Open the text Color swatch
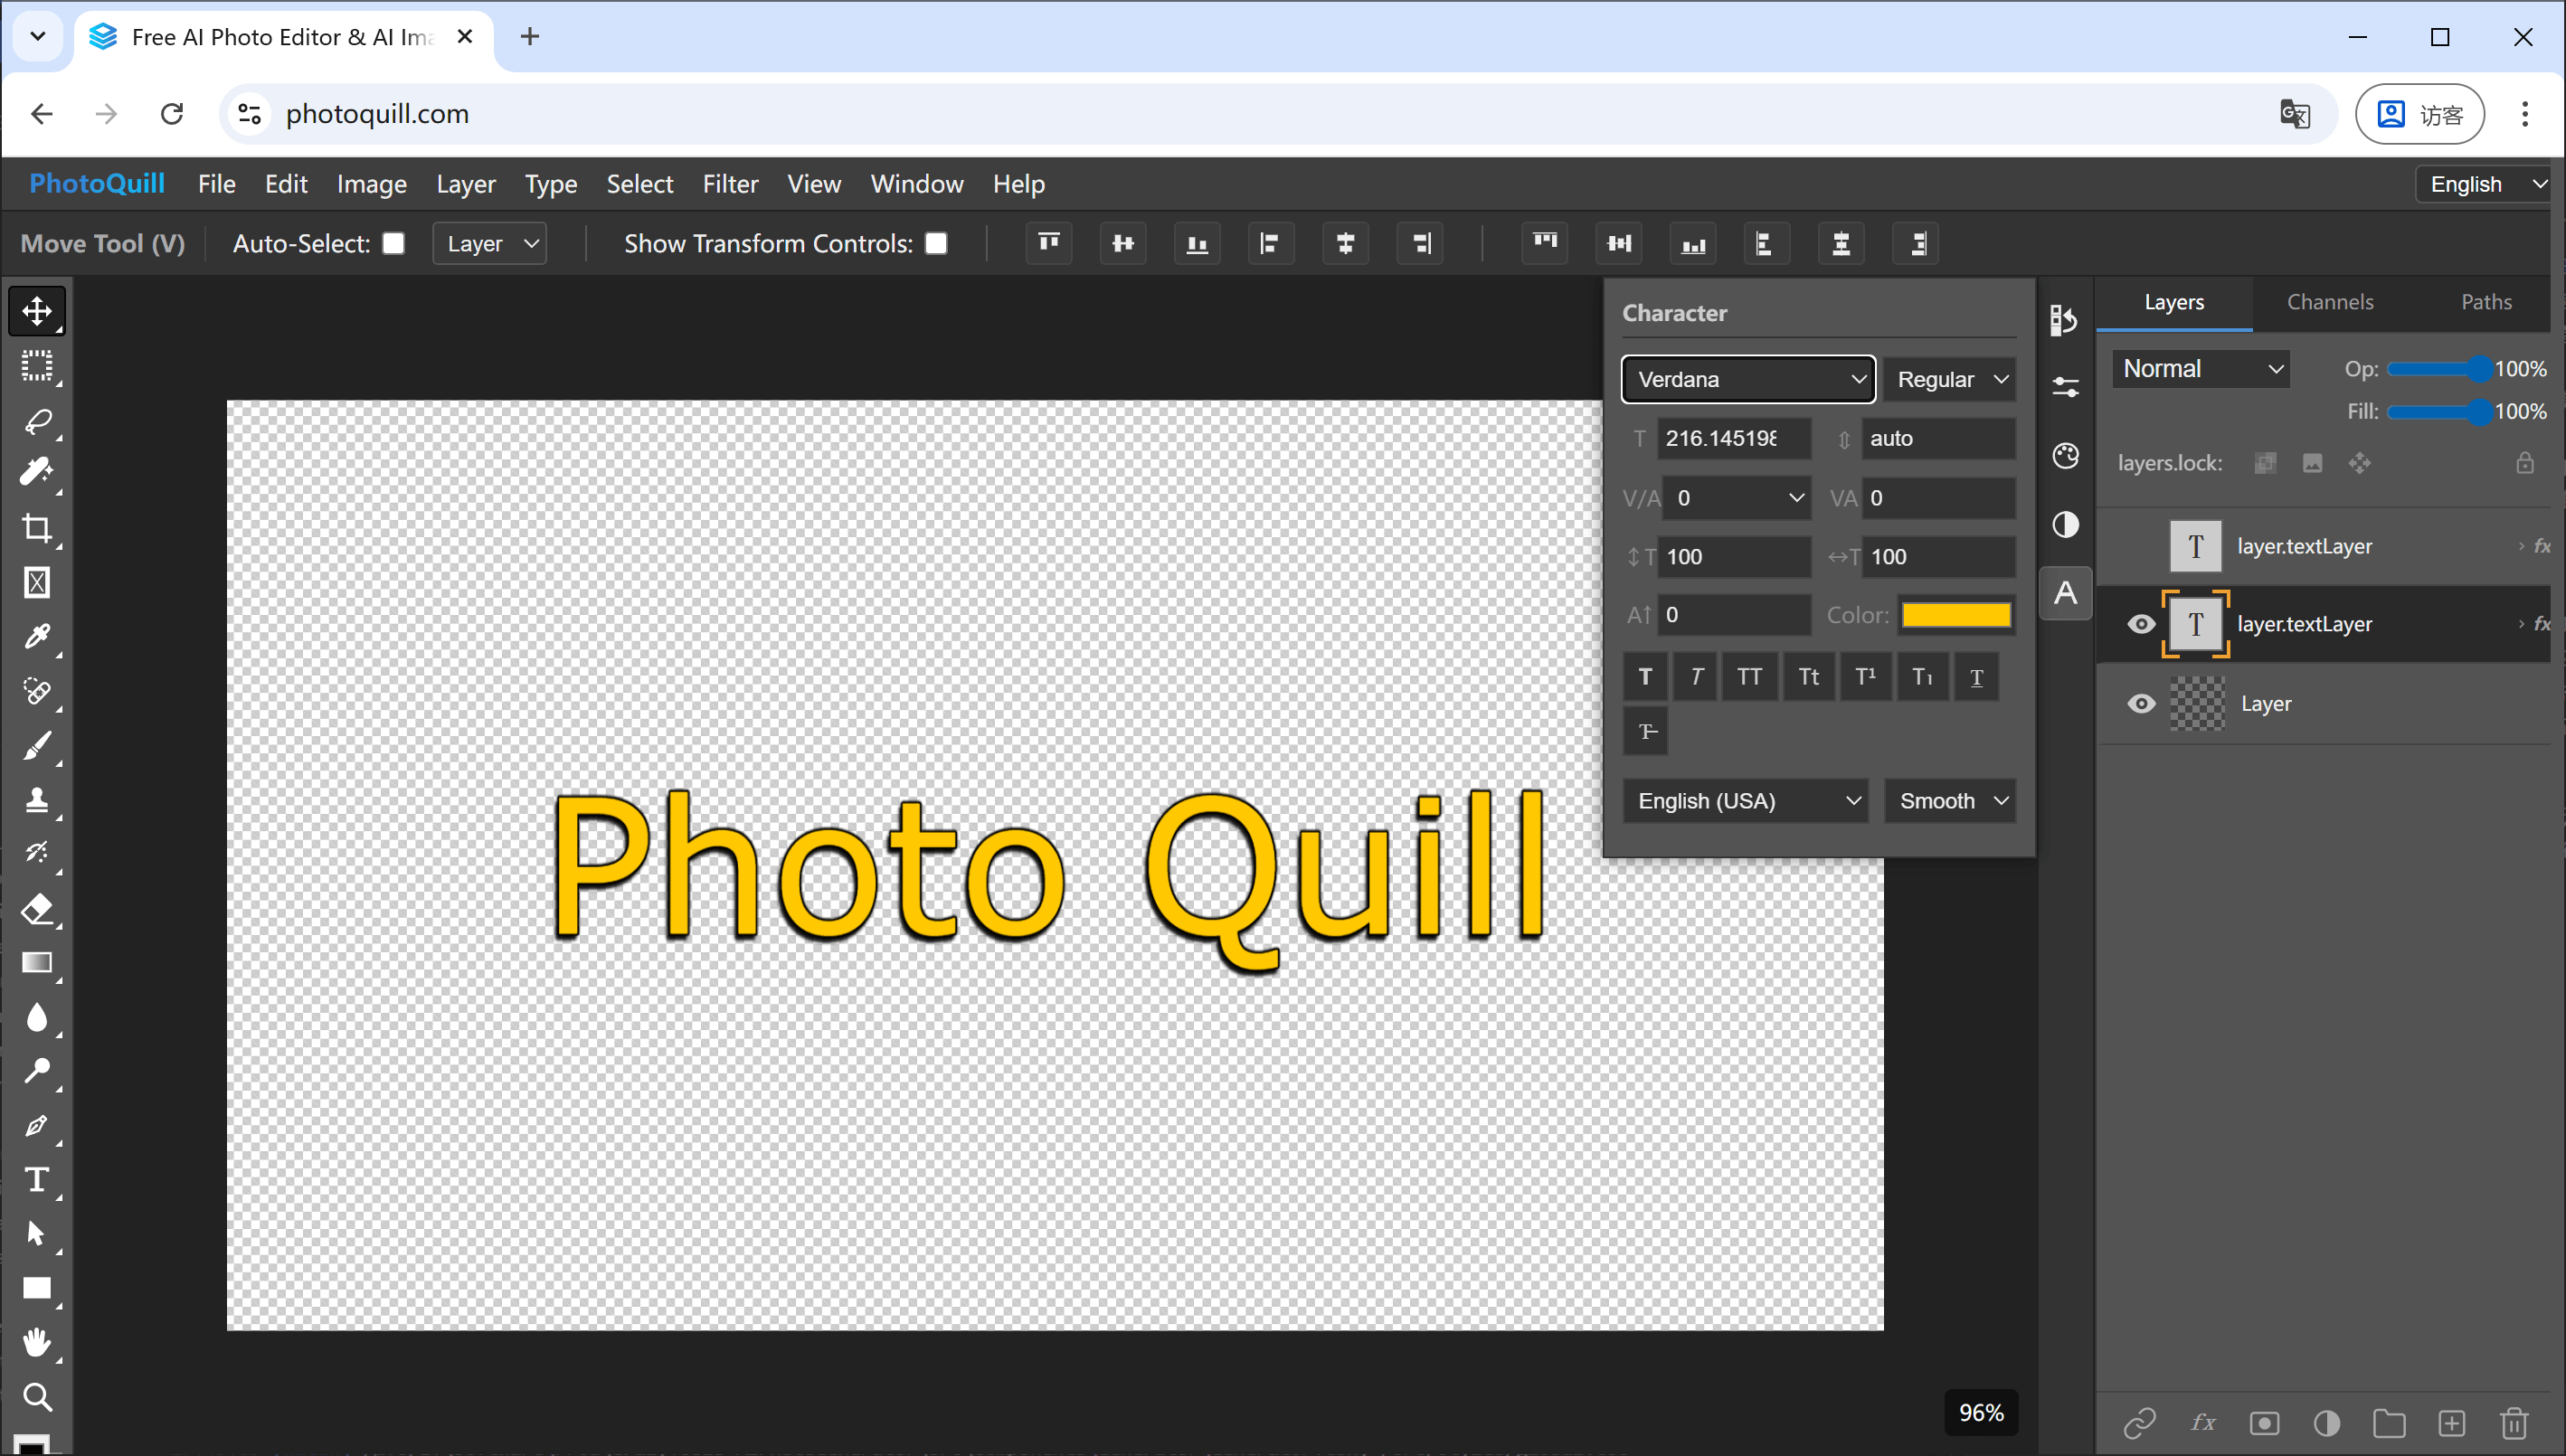Viewport: 2566px width, 1456px height. 1956,614
